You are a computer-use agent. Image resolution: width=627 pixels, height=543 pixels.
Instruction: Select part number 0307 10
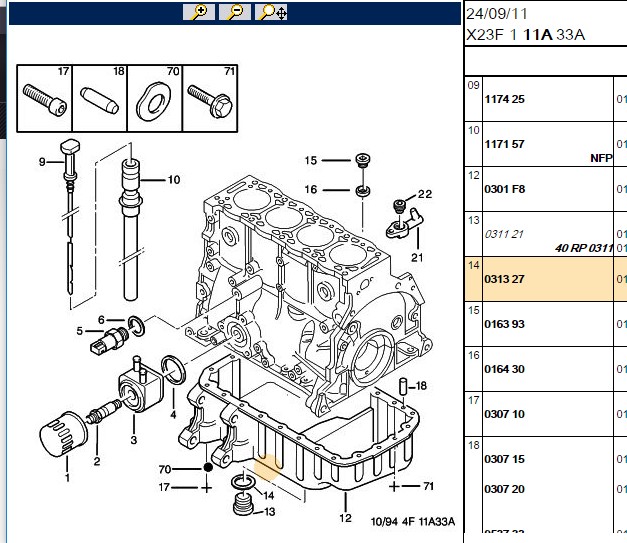504,414
